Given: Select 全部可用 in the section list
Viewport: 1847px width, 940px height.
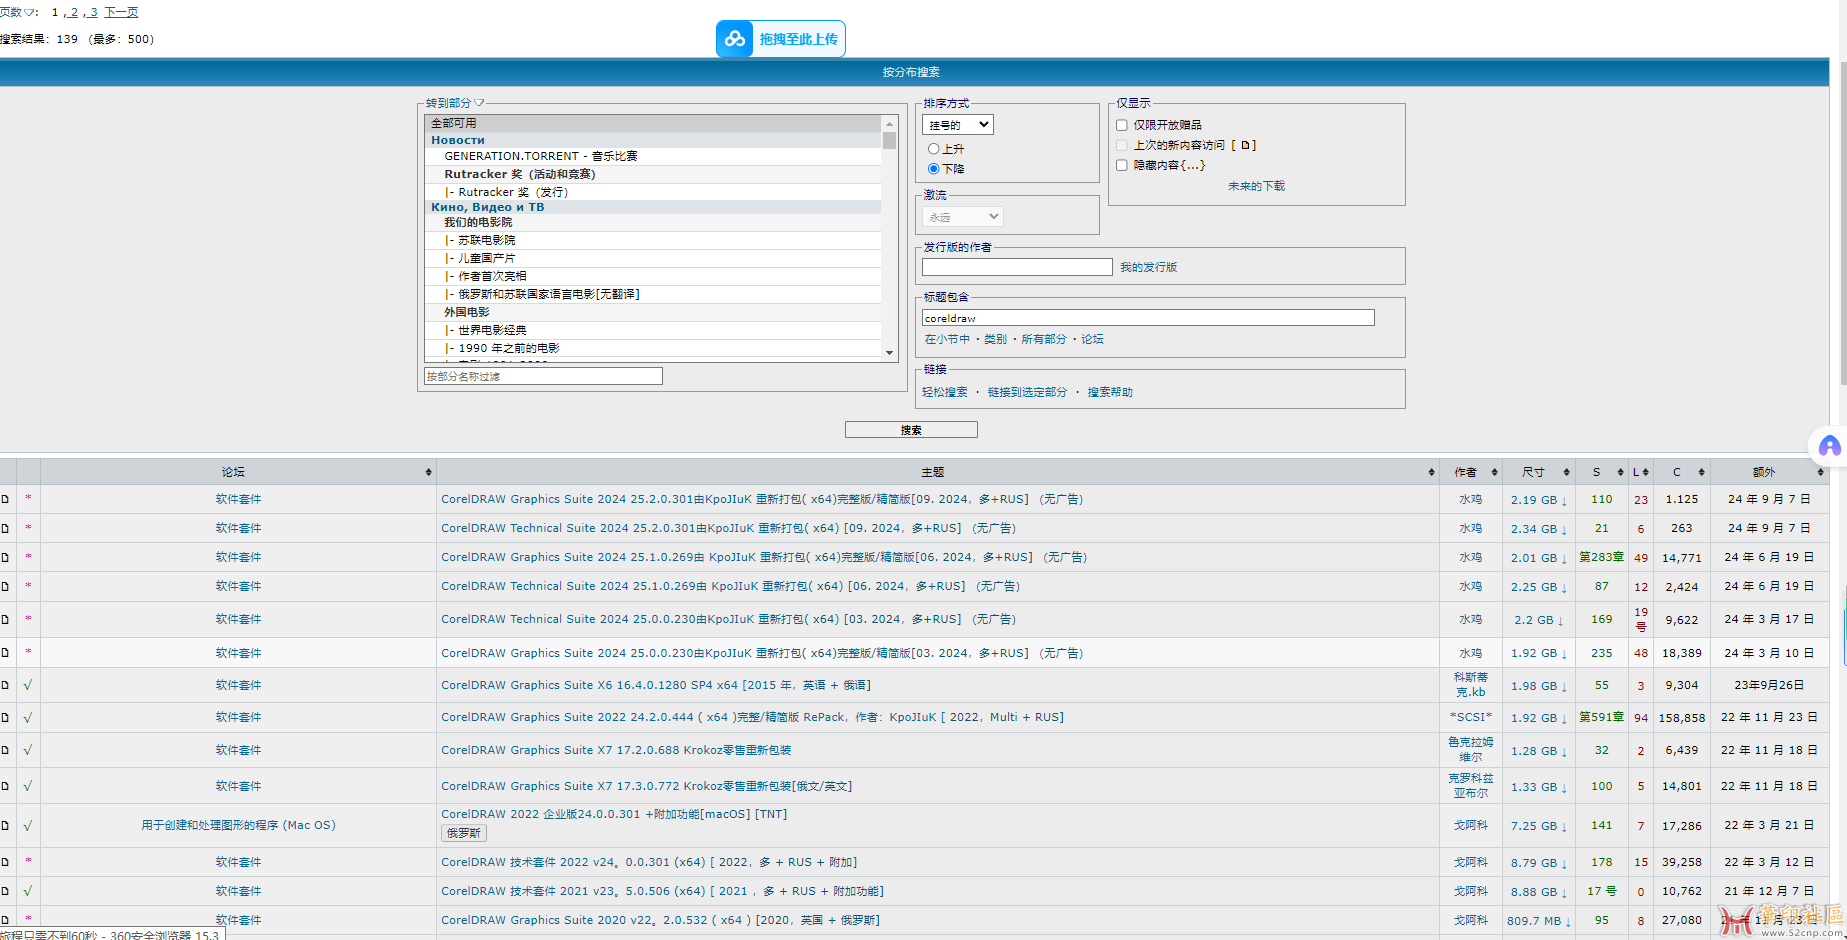Looking at the screenshot, I should 653,123.
